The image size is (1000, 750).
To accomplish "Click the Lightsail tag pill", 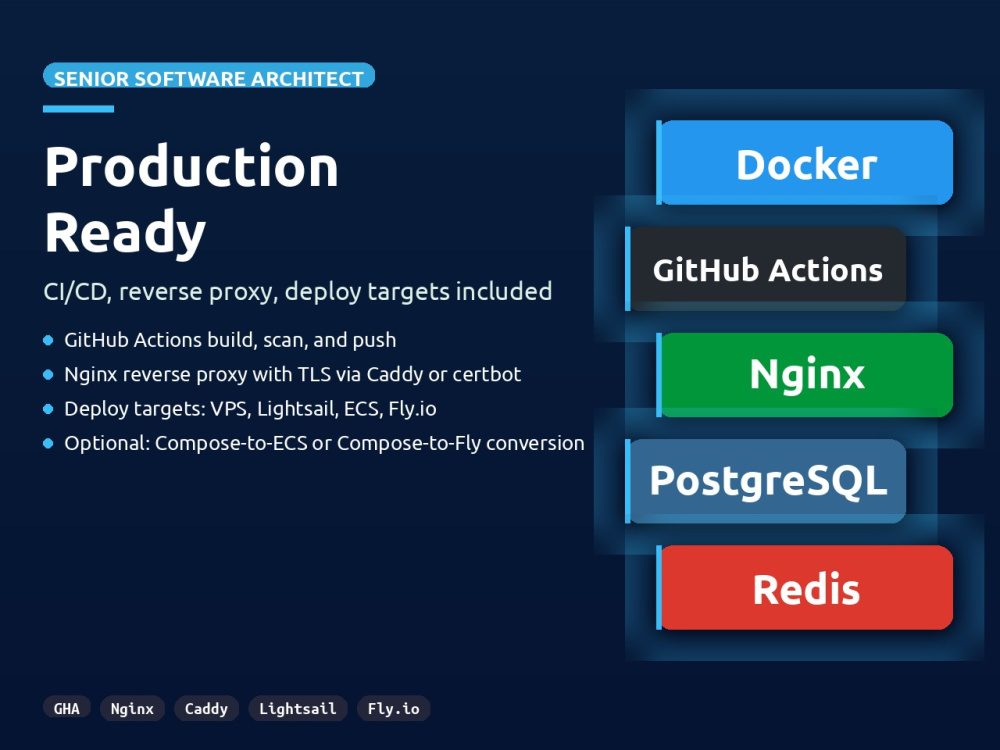I will point(298,709).
